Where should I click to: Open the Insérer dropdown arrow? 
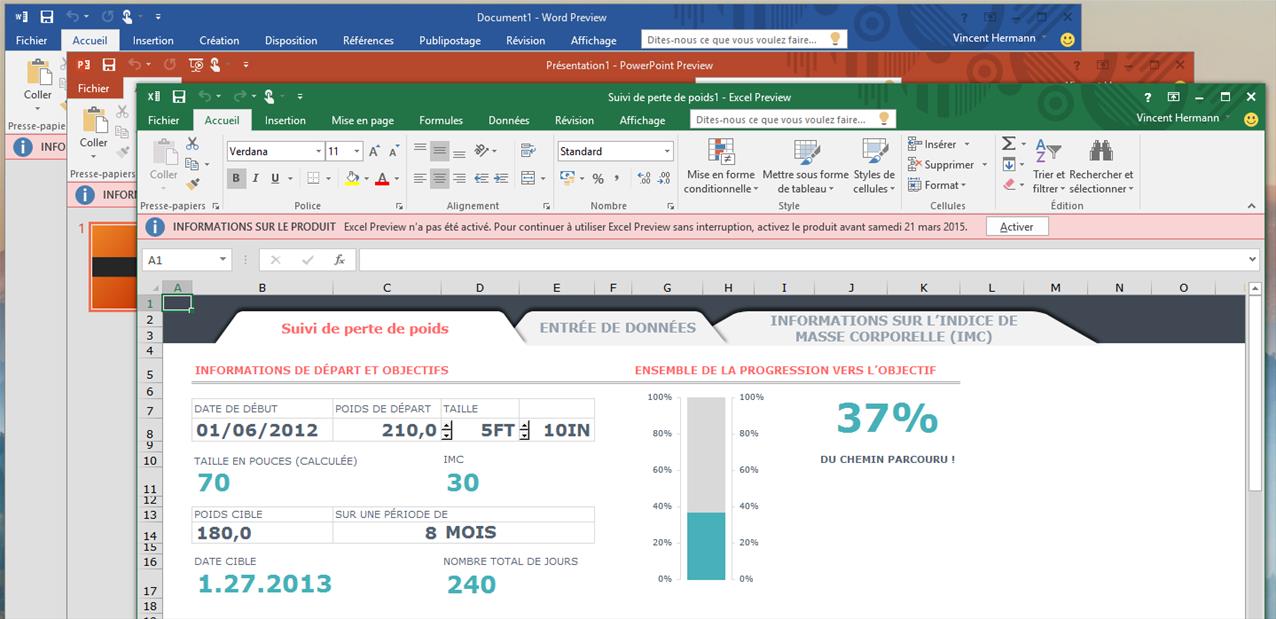click(967, 145)
